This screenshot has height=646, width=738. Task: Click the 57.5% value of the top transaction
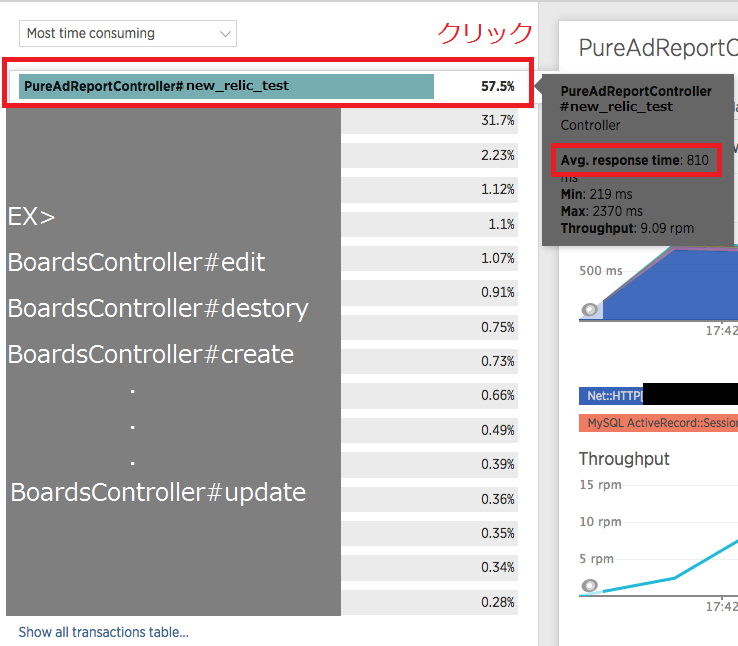(x=497, y=86)
